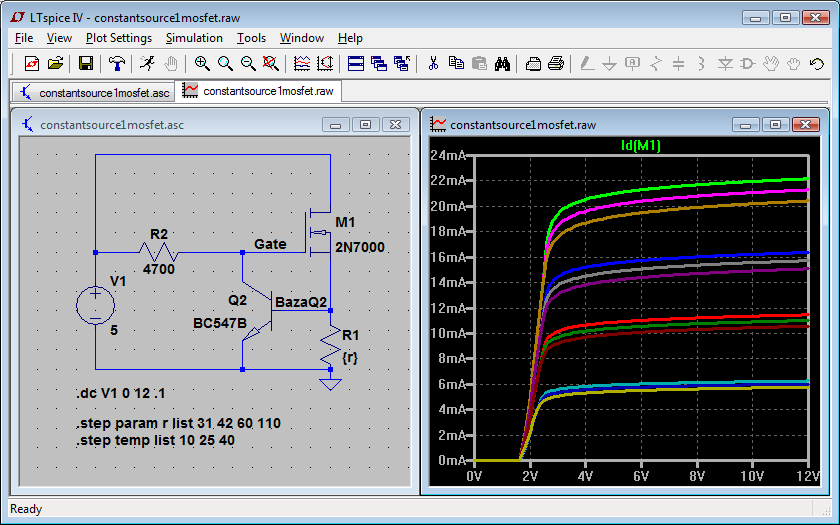Click the 24mA y-axis label
Screen dimensions: 840x525
(448, 155)
